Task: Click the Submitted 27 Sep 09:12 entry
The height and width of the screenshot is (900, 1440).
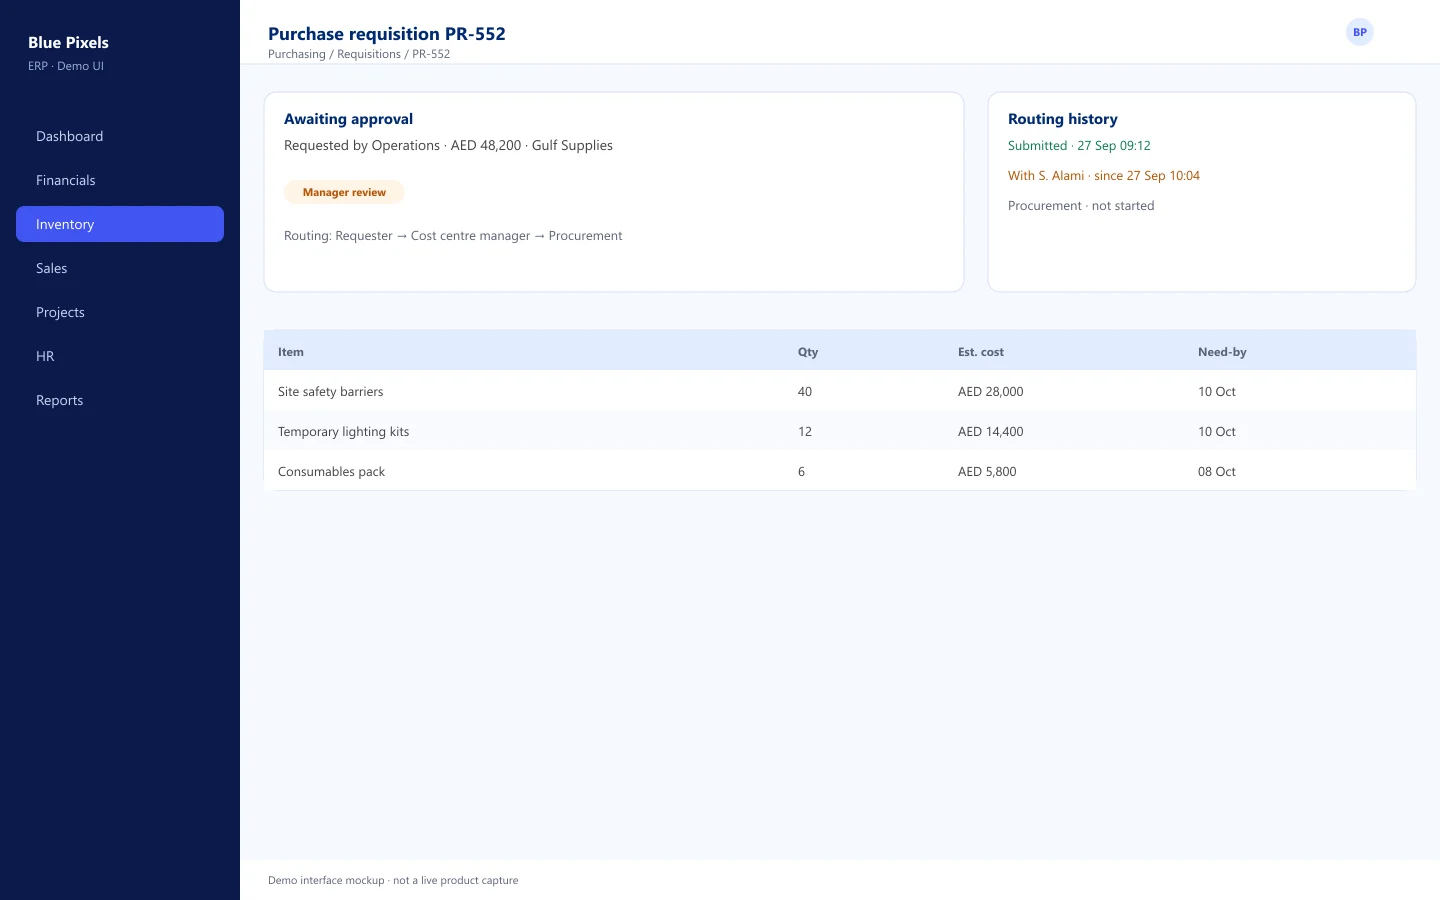Action: tap(1079, 145)
